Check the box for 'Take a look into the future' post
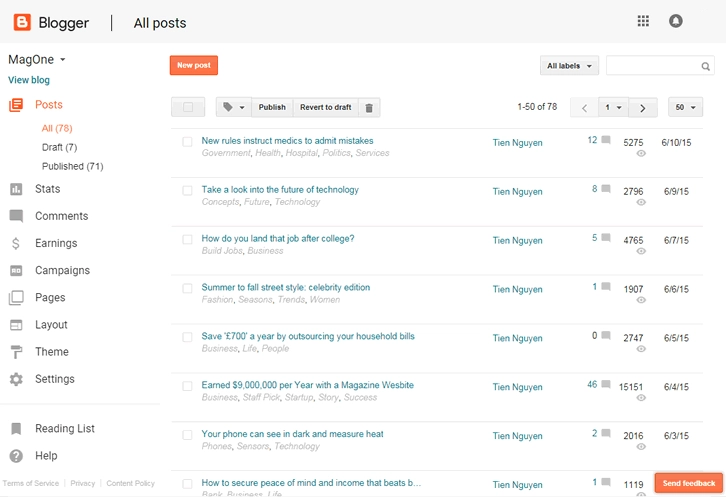 (x=187, y=191)
